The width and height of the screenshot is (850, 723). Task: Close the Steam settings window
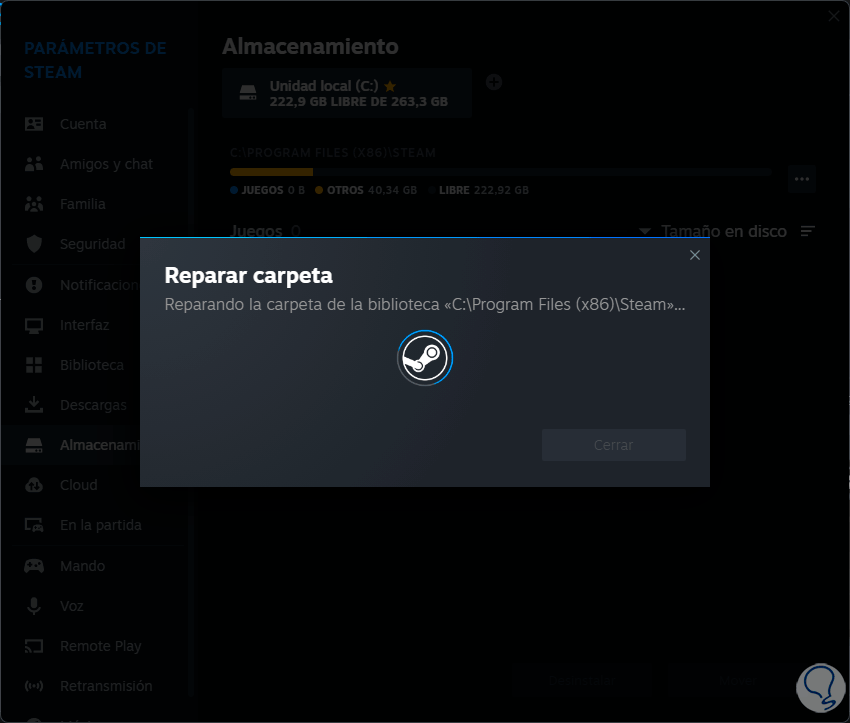coord(834,16)
